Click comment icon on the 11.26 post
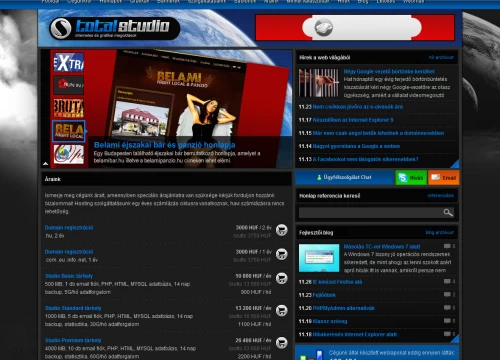Viewport: 500px width, 360px height. tap(447, 281)
